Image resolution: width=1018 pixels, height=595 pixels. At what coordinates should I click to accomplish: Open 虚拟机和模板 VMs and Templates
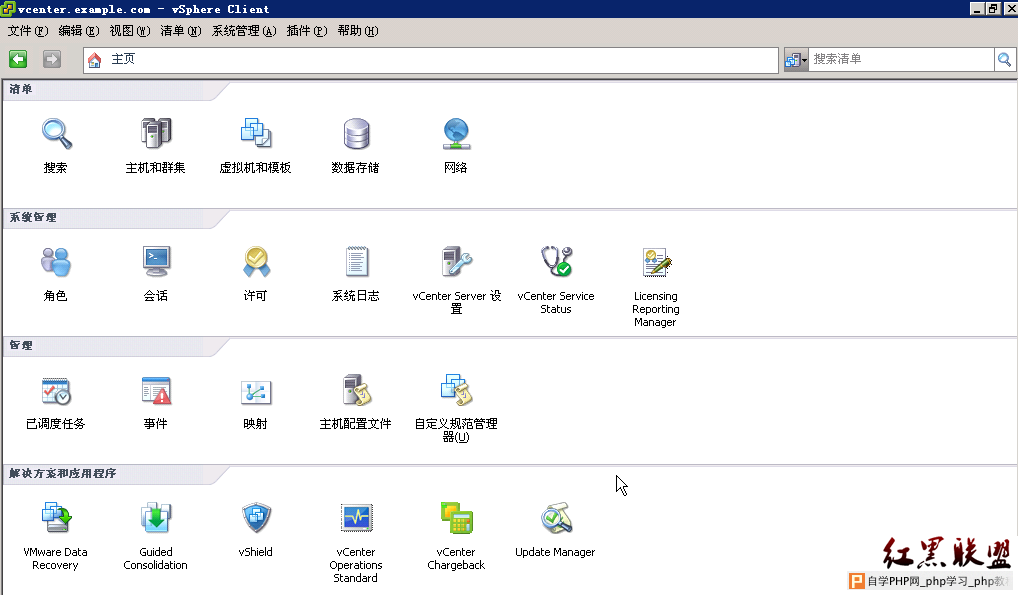[256, 133]
